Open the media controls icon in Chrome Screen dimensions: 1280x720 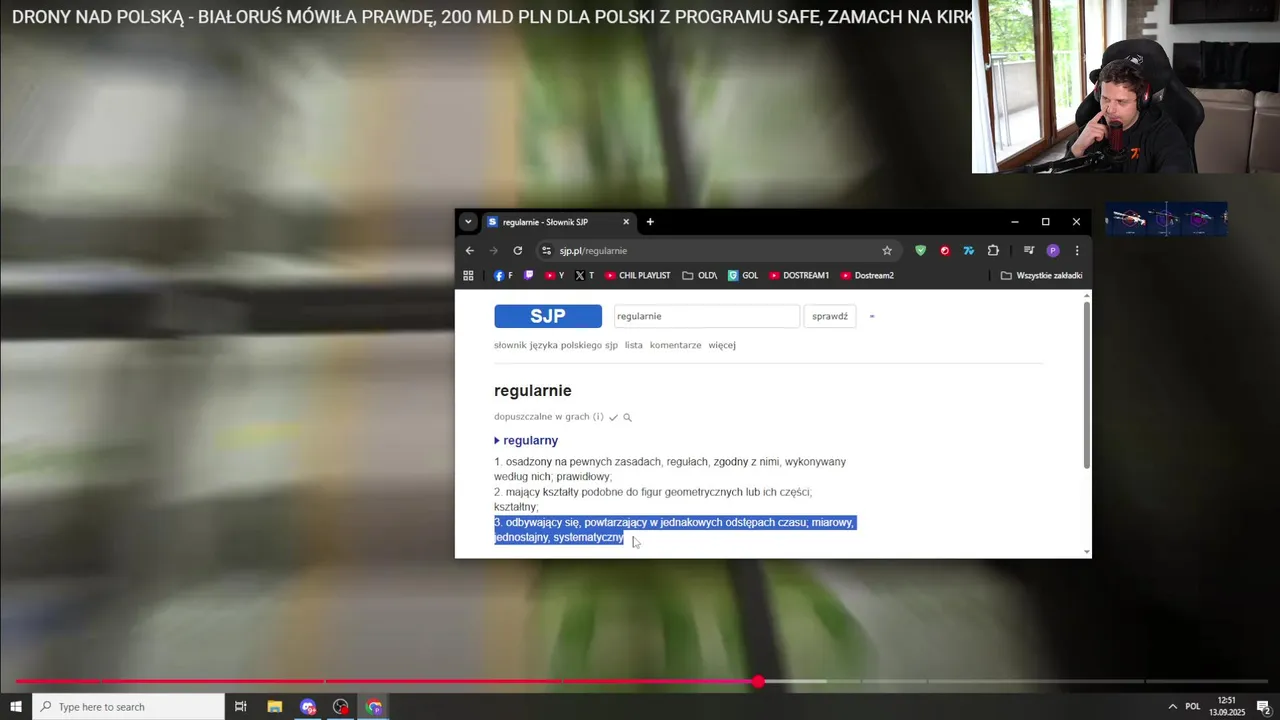(x=1029, y=251)
